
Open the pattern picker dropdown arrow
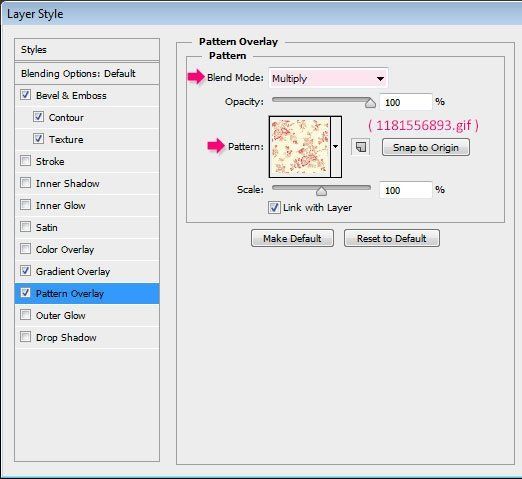point(336,147)
